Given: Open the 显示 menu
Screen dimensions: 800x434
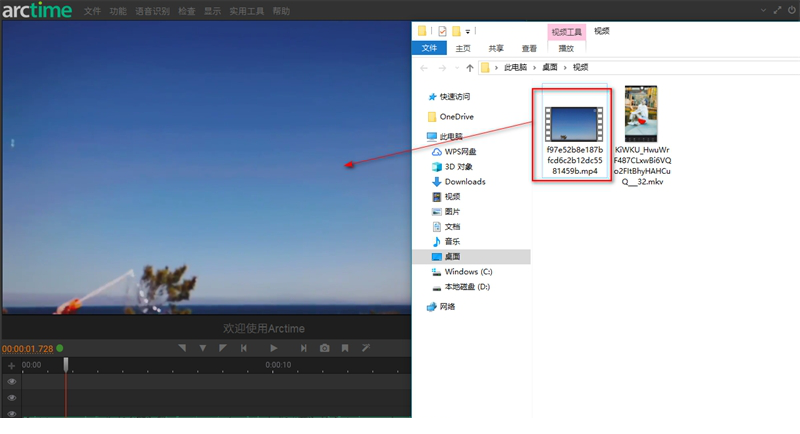Looking at the screenshot, I should coord(212,11).
